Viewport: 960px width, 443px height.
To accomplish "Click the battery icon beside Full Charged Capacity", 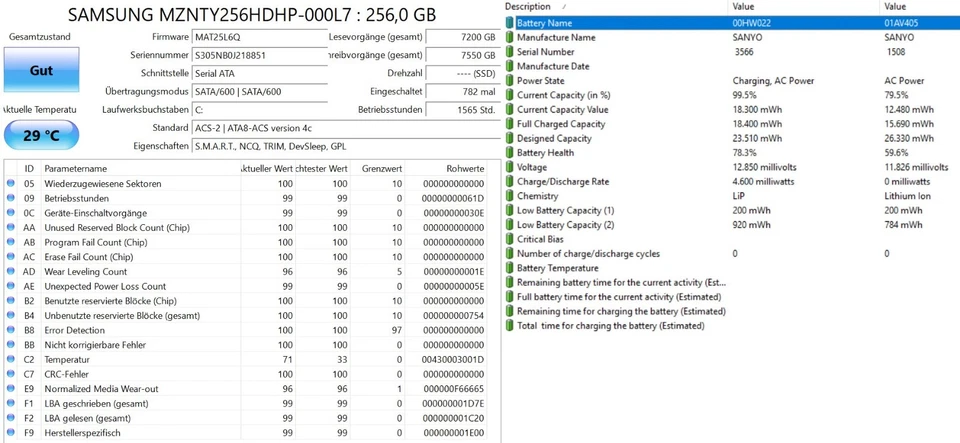I will click(x=509, y=124).
